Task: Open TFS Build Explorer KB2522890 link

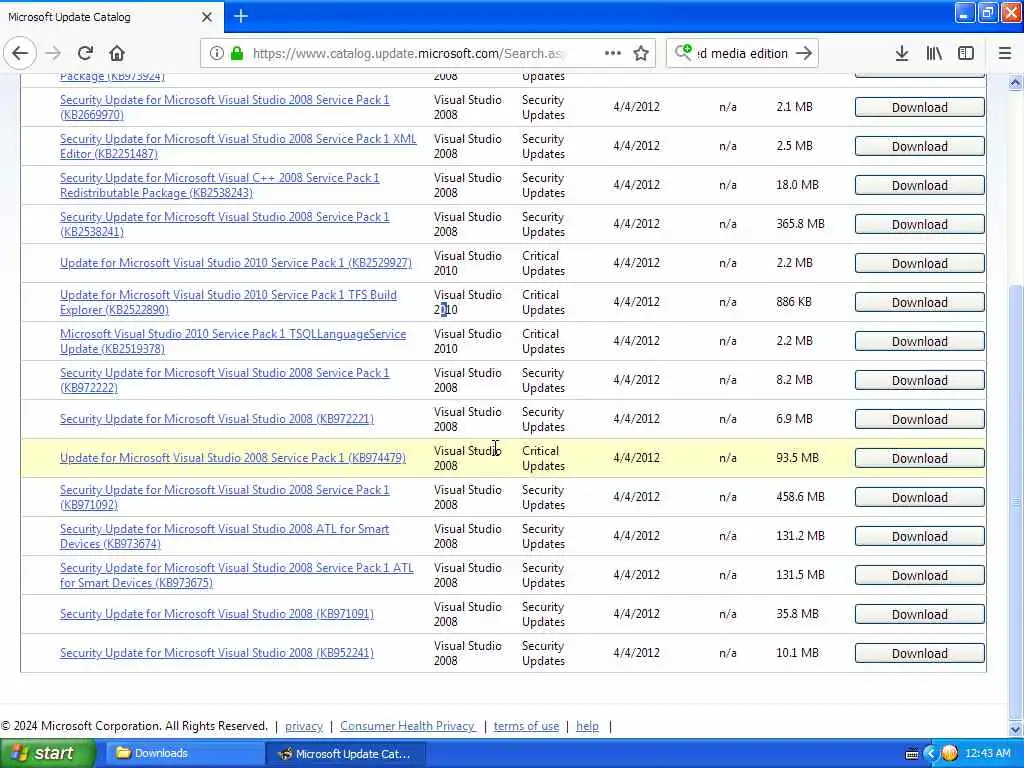Action: [x=228, y=302]
